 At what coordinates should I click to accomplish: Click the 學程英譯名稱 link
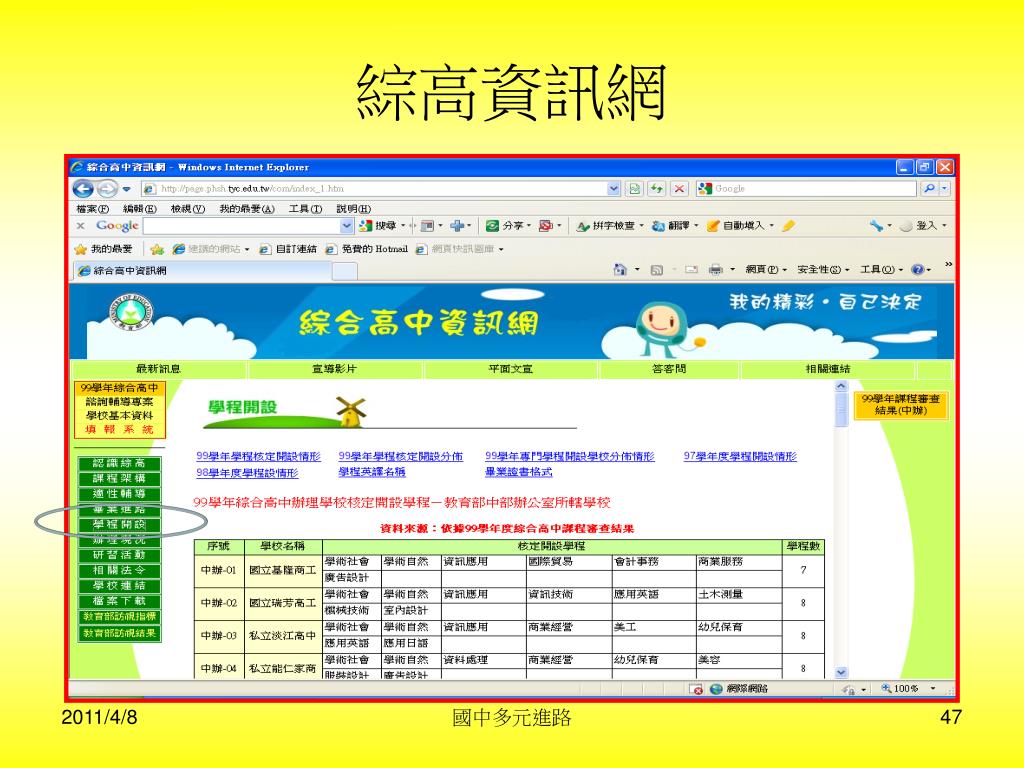click(x=371, y=472)
